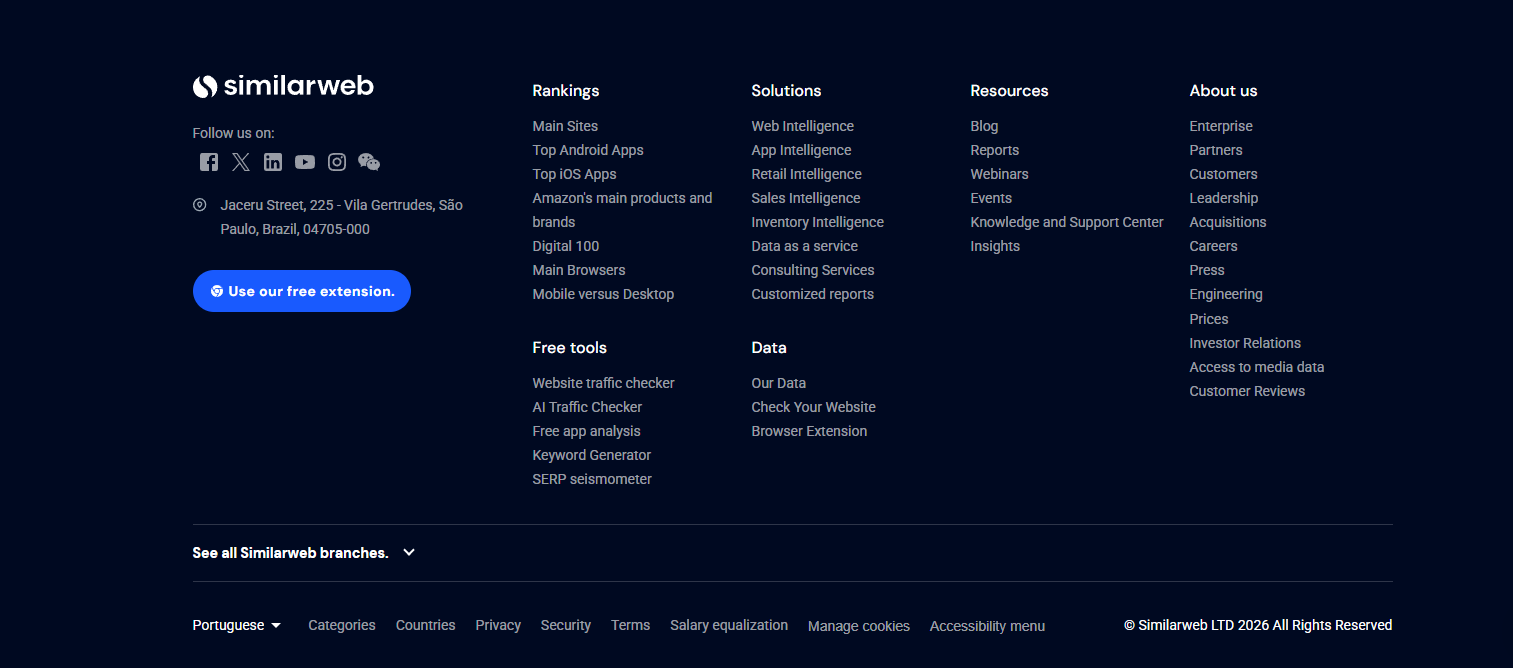The height and width of the screenshot is (668, 1513).
Task: Open the Prices link
Action: (1209, 319)
